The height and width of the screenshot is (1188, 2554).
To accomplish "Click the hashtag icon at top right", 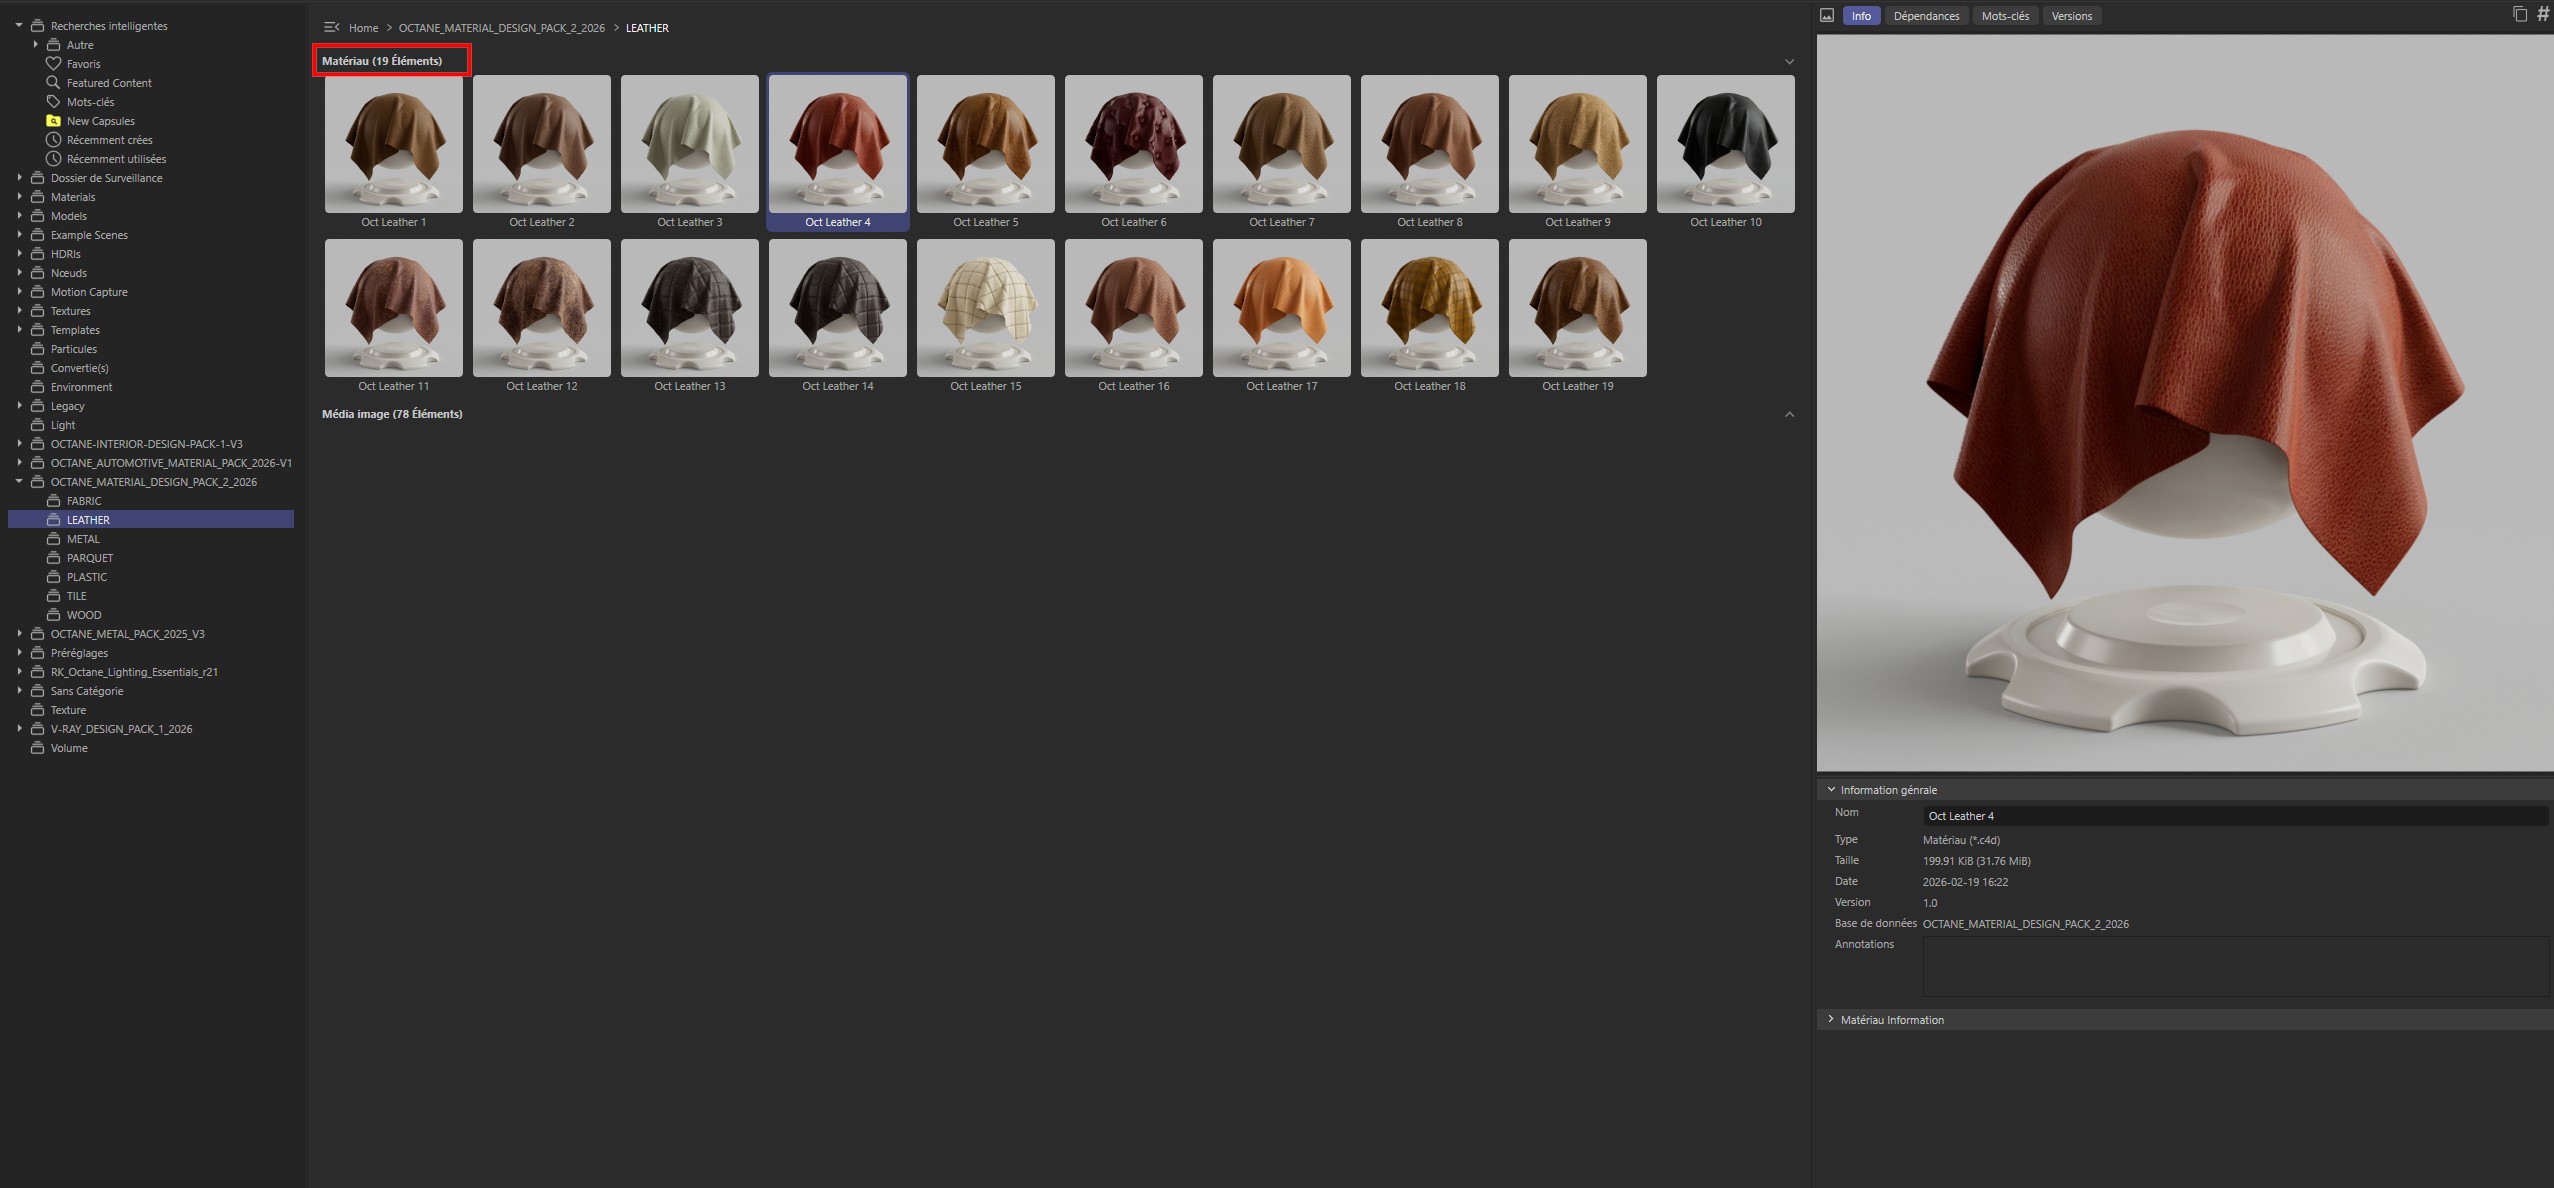I will (2543, 13).
